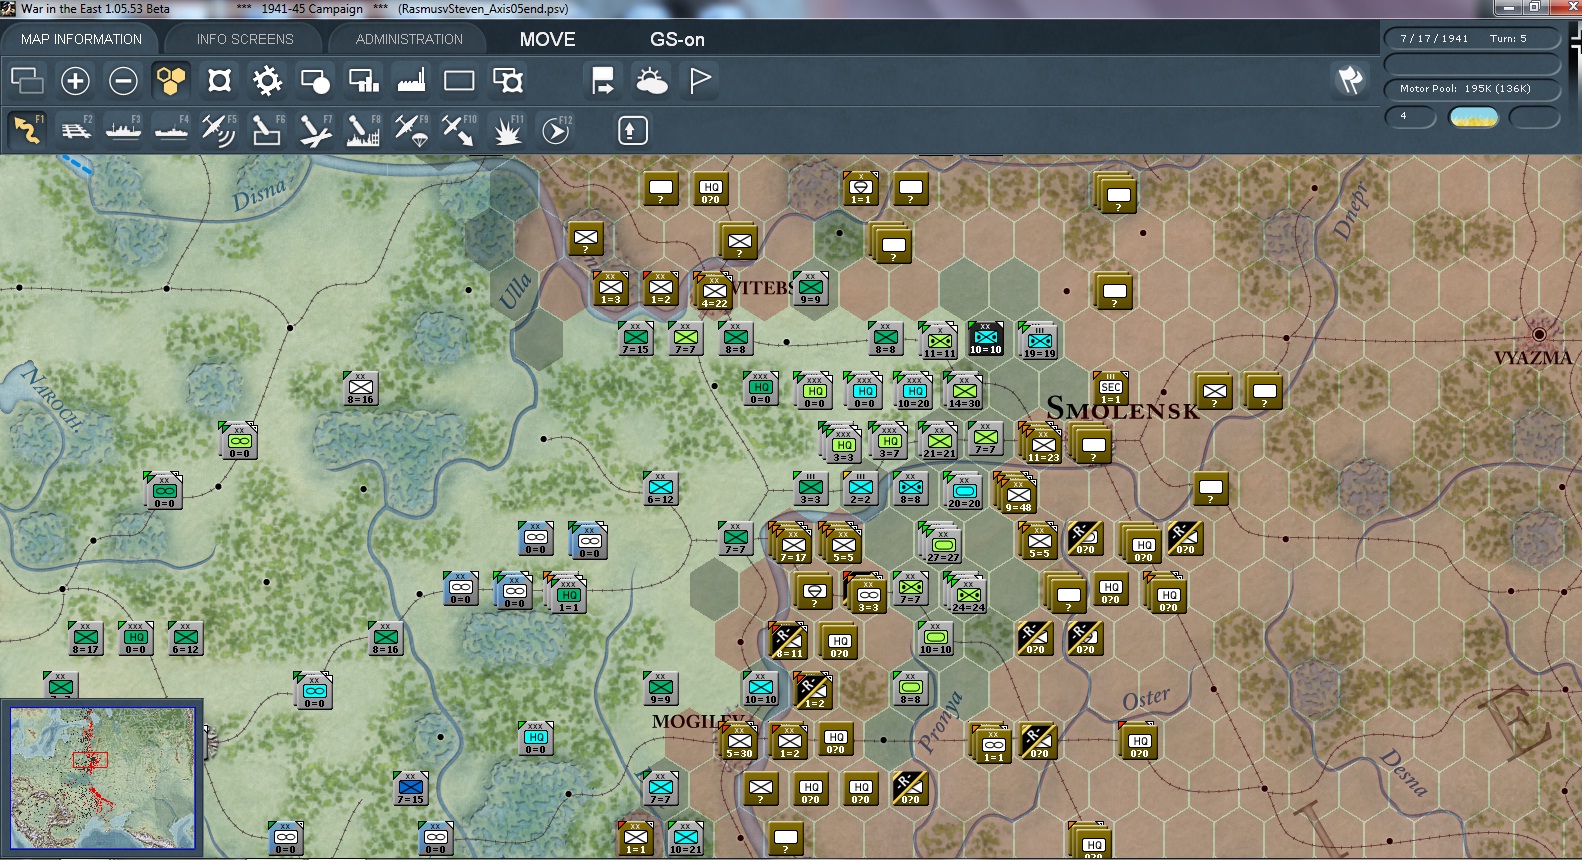This screenshot has height=860, width=1582.
Task: Open the ADMINISTRATION tab
Action: 409,39
